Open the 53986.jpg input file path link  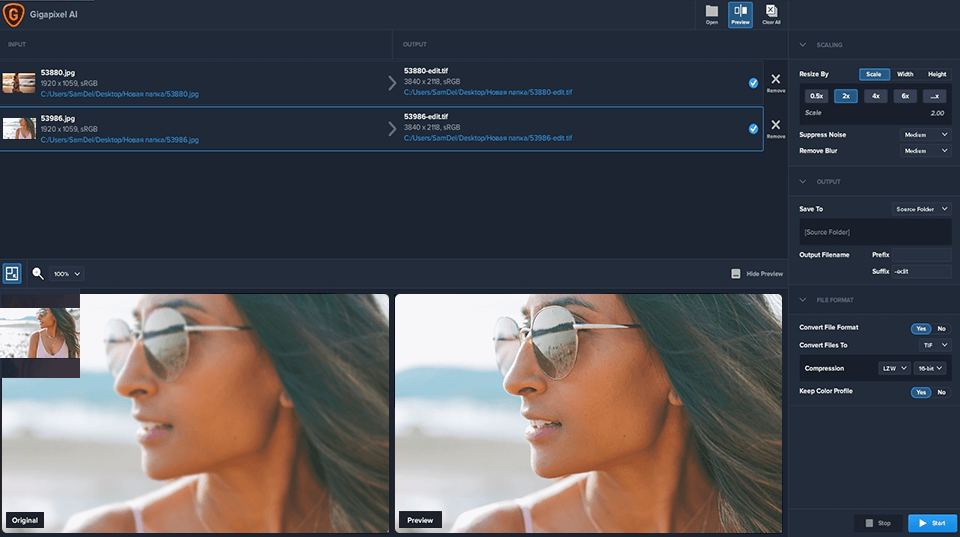tap(119, 140)
